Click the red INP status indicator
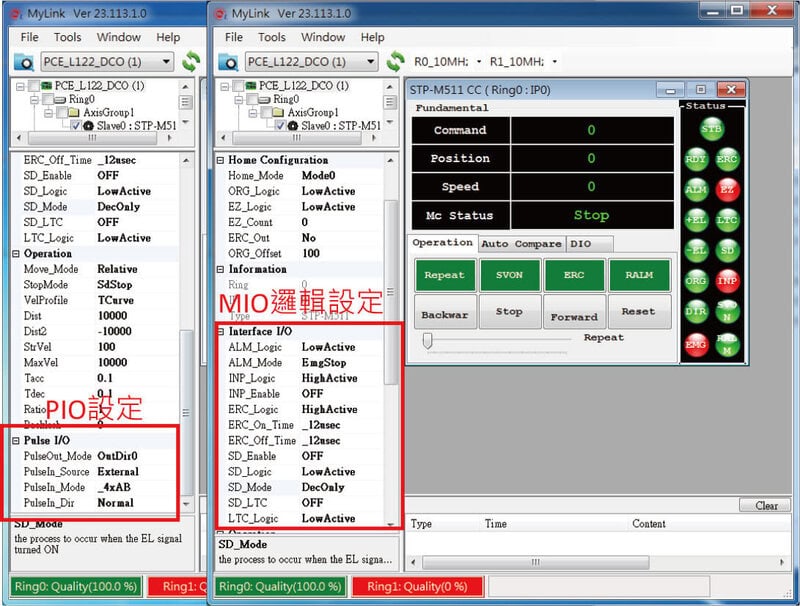The image size is (800, 606). point(727,281)
